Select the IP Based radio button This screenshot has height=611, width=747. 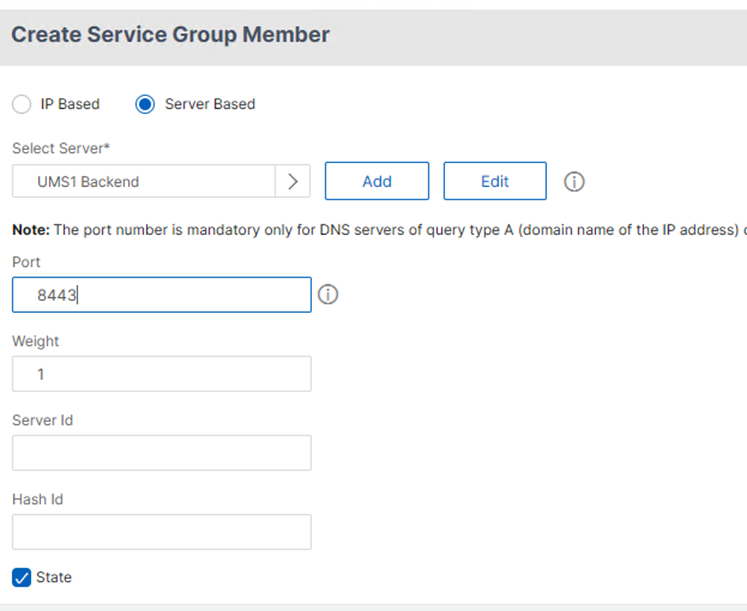(22, 104)
